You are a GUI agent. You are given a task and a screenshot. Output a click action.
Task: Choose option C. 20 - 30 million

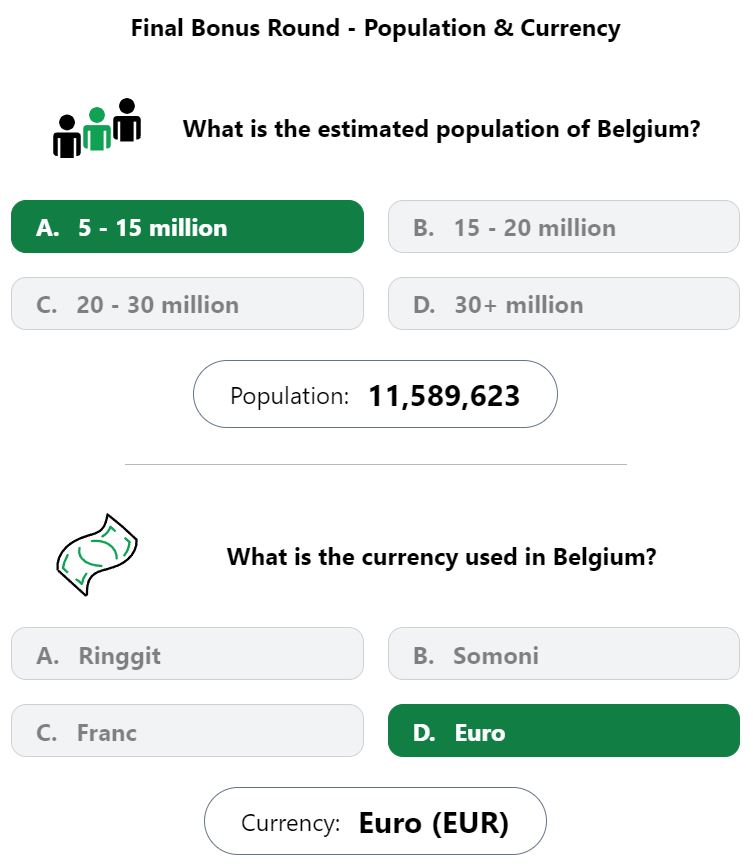(x=188, y=304)
